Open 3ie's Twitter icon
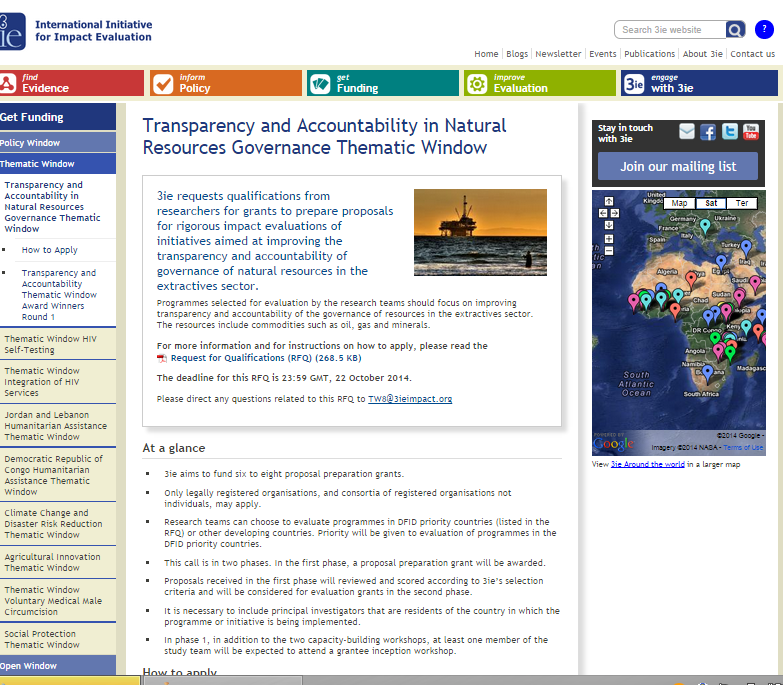 click(729, 132)
